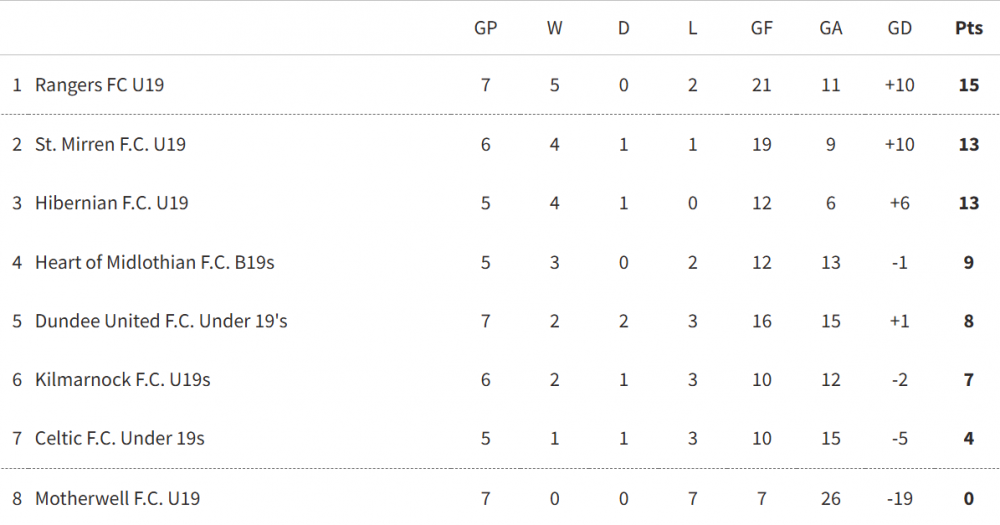Click the D column header
Image resolution: width=1000 pixels, height=525 pixels.
pyautogui.click(x=623, y=28)
